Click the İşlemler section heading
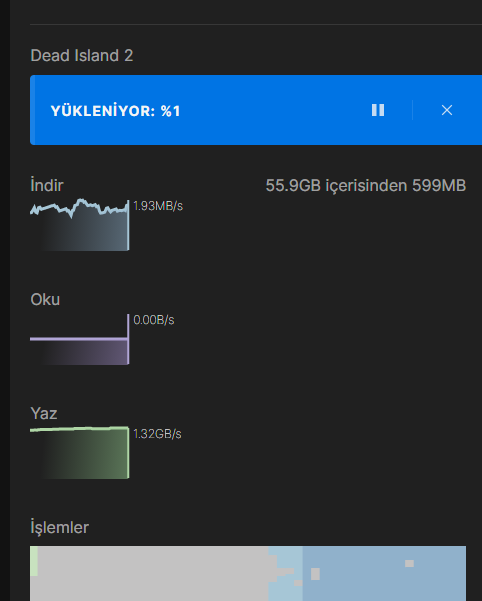Viewport: 482px width, 601px height. point(59,527)
